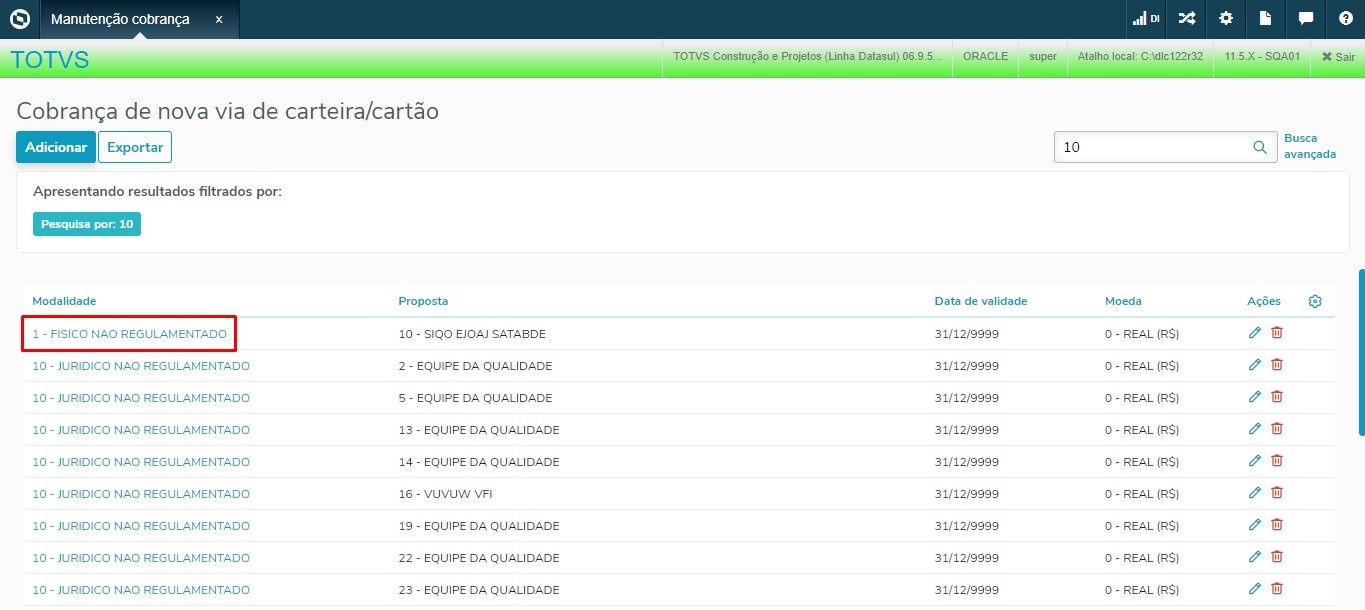
Task: Sort by Moeda column header
Action: [1123, 301]
